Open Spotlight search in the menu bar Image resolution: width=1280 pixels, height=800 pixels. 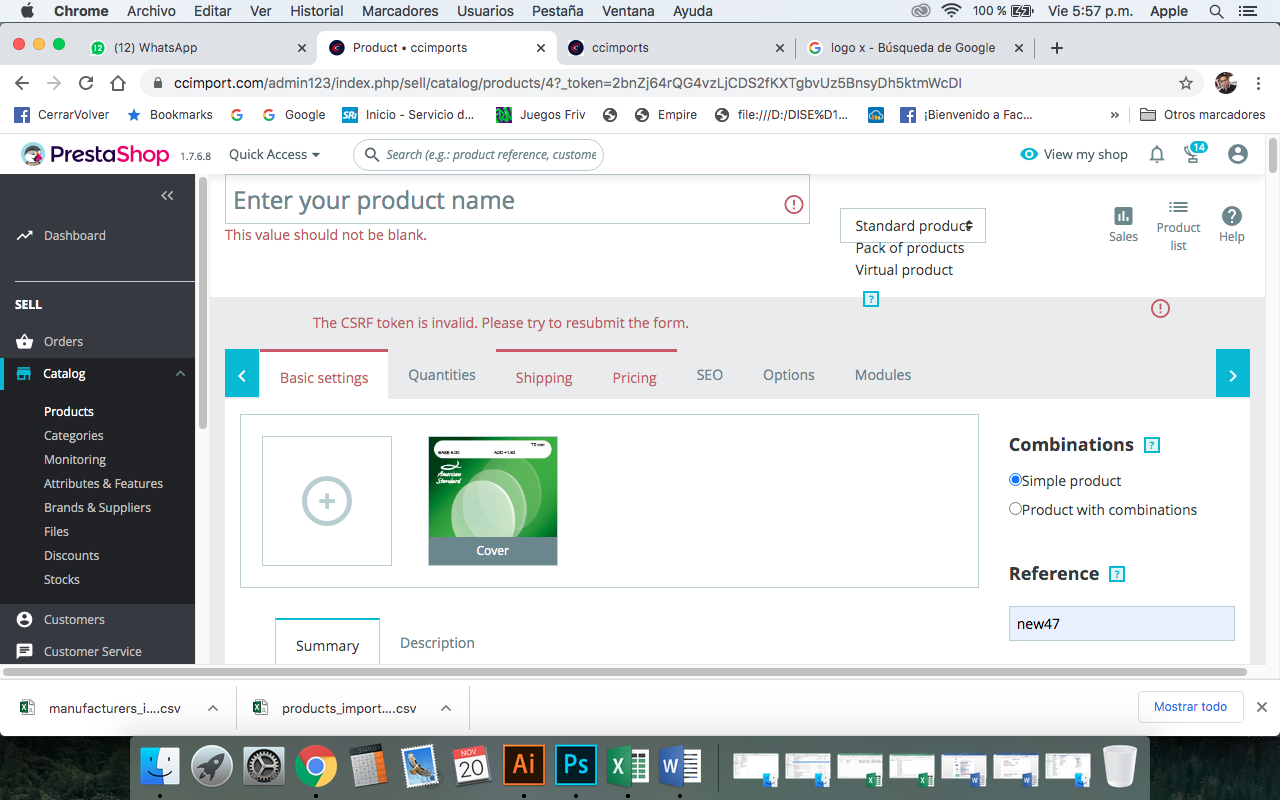pos(1216,11)
